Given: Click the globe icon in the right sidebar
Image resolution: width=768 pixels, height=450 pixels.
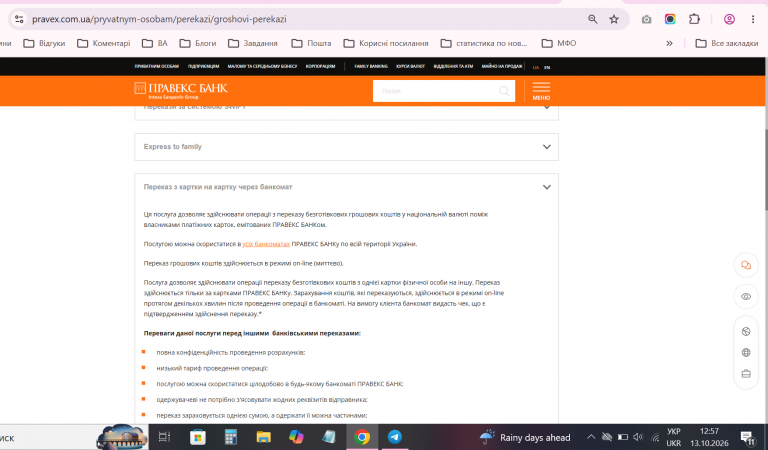Looking at the screenshot, I should pos(746,353).
